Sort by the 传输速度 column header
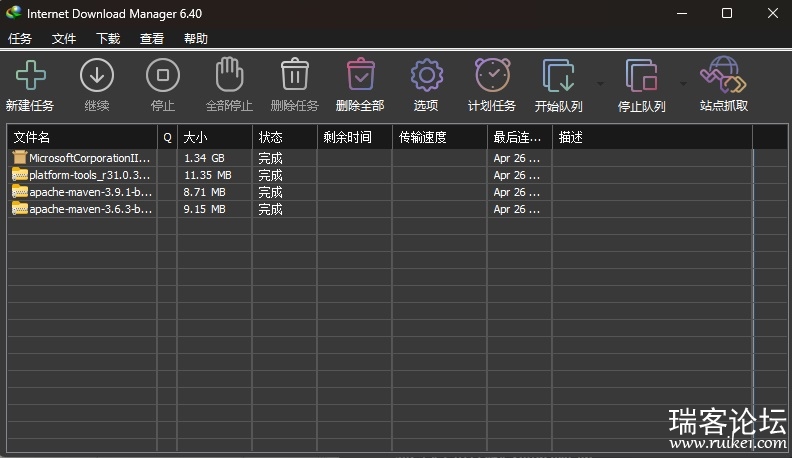 point(440,137)
